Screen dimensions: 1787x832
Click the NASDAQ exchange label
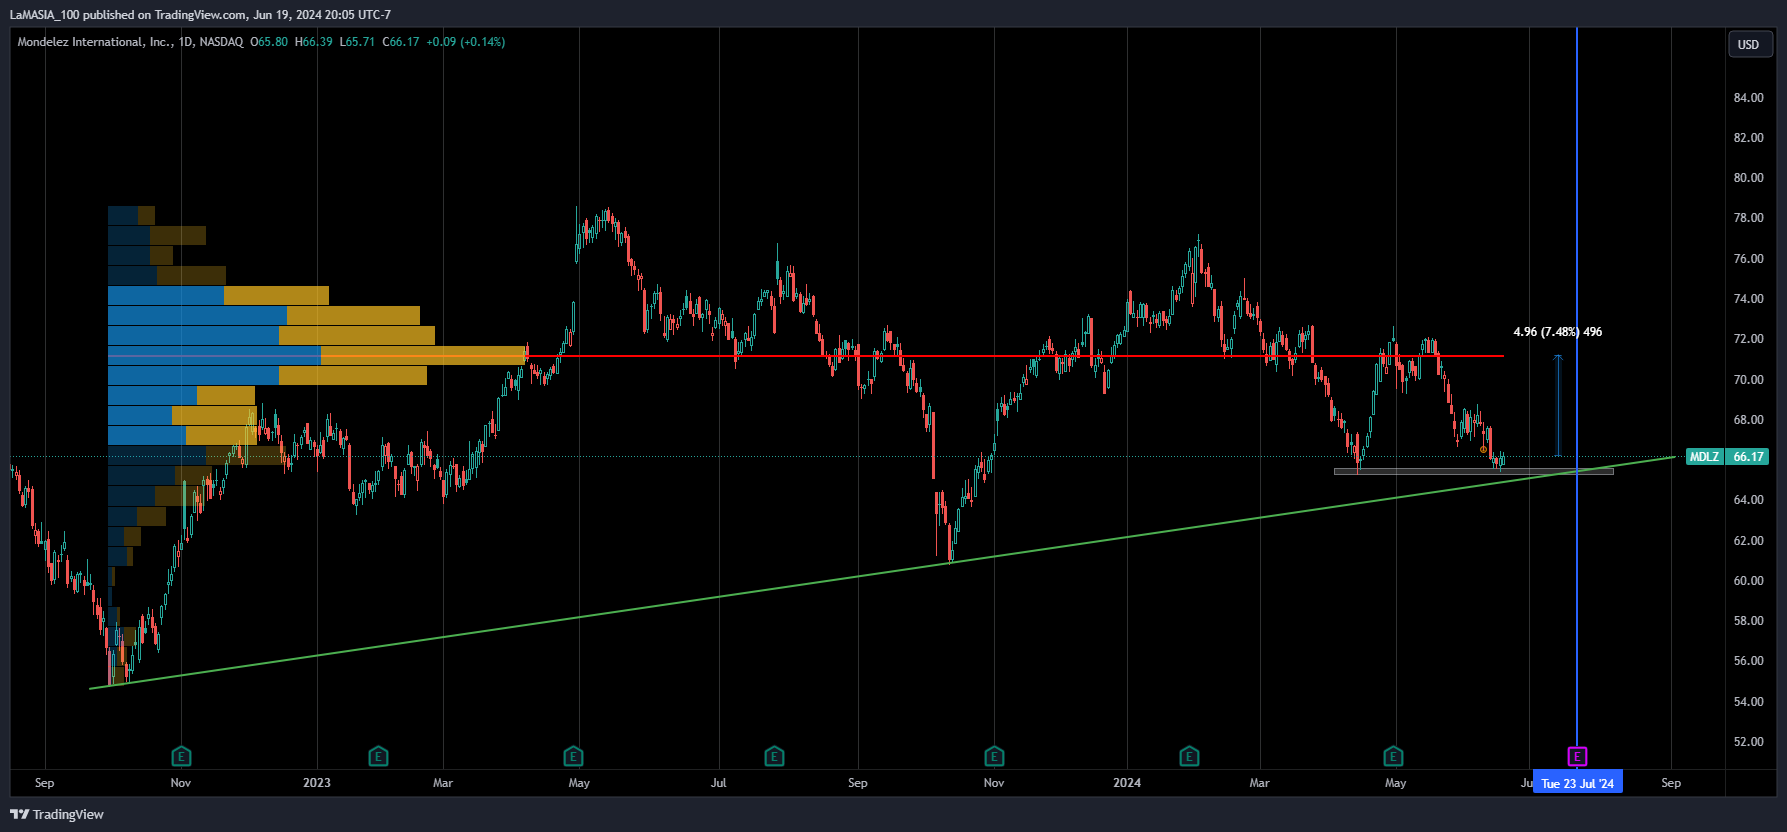coord(221,42)
